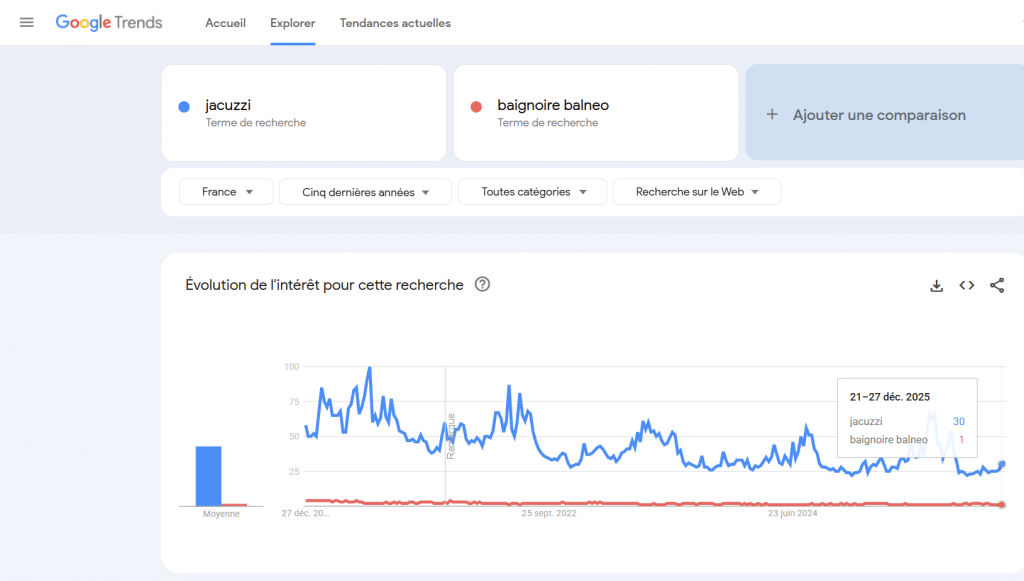Click the blue jacuzzi color dot
1024x581 pixels.
click(184, 106)
